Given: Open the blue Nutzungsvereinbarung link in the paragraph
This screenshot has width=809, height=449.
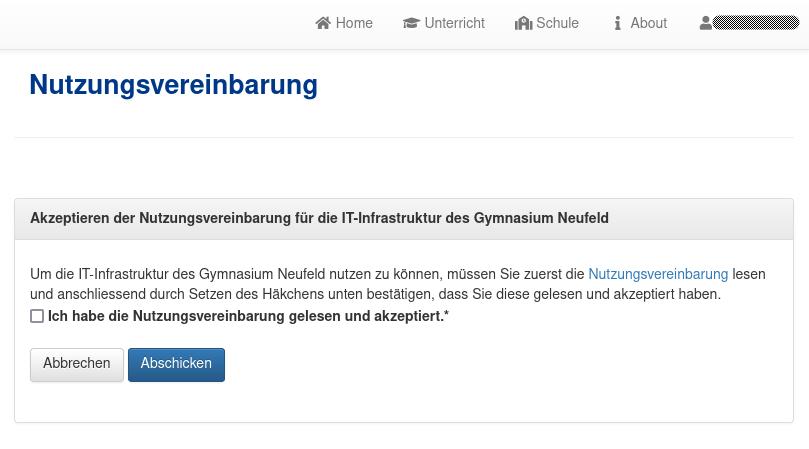Looking at the screenshot, I should (658, 274).
